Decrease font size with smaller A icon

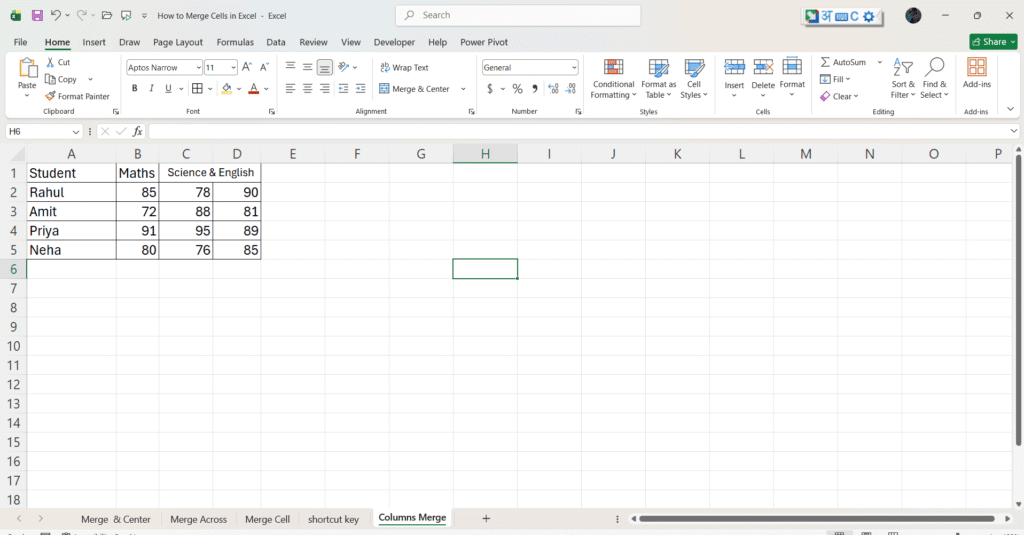(x=264, y=67)
